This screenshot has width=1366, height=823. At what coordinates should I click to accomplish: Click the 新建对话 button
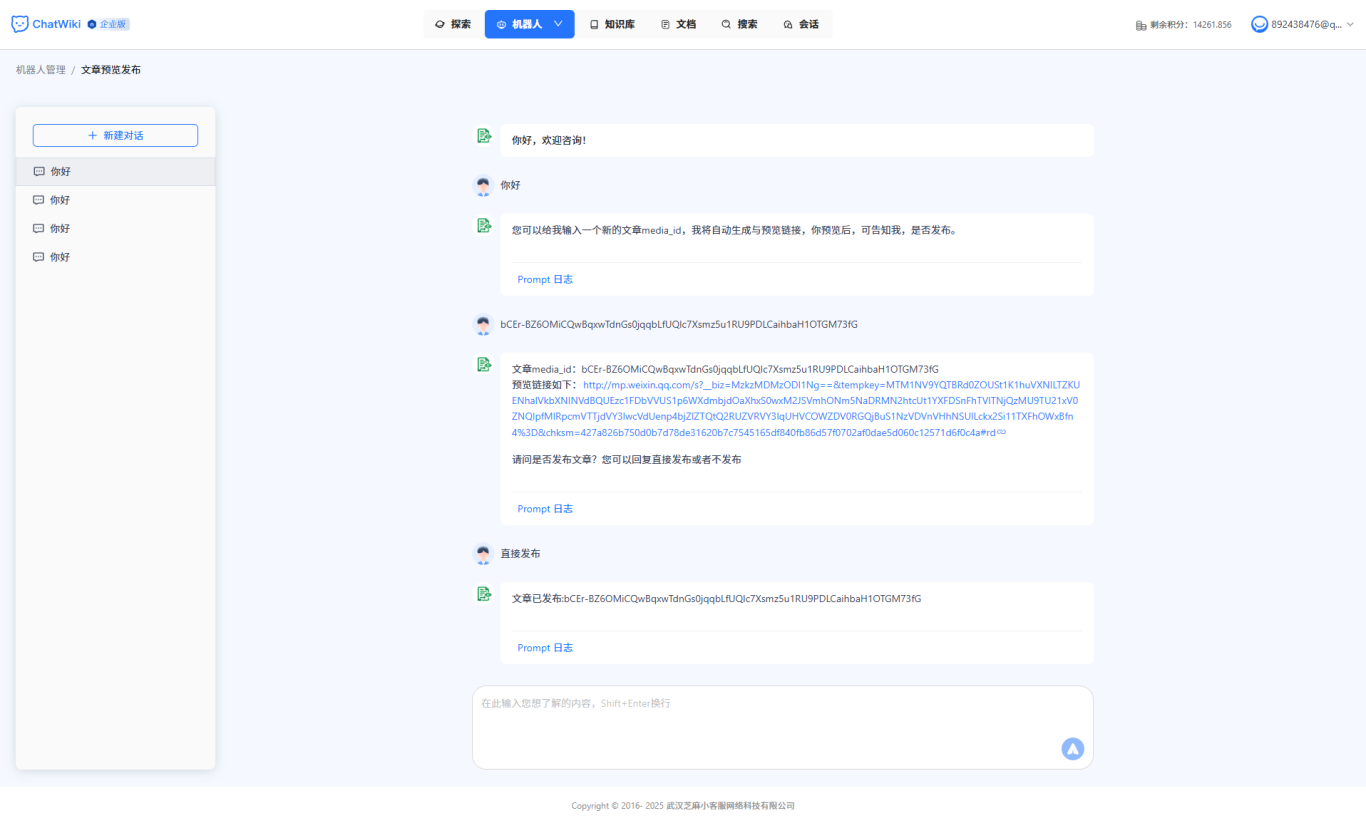click(x=115, y=134)
